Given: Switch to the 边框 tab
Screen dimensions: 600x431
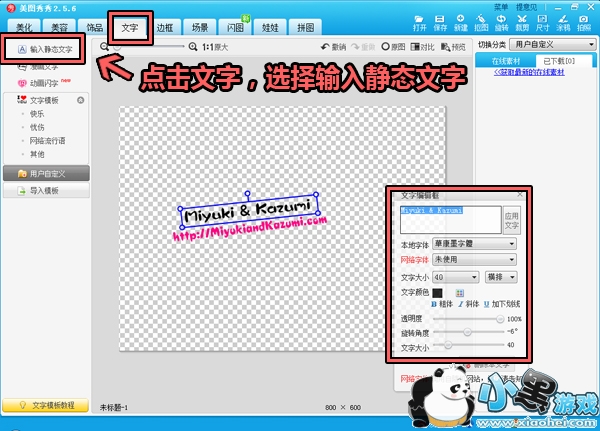Looking at the screenshot, I should 165,28.
